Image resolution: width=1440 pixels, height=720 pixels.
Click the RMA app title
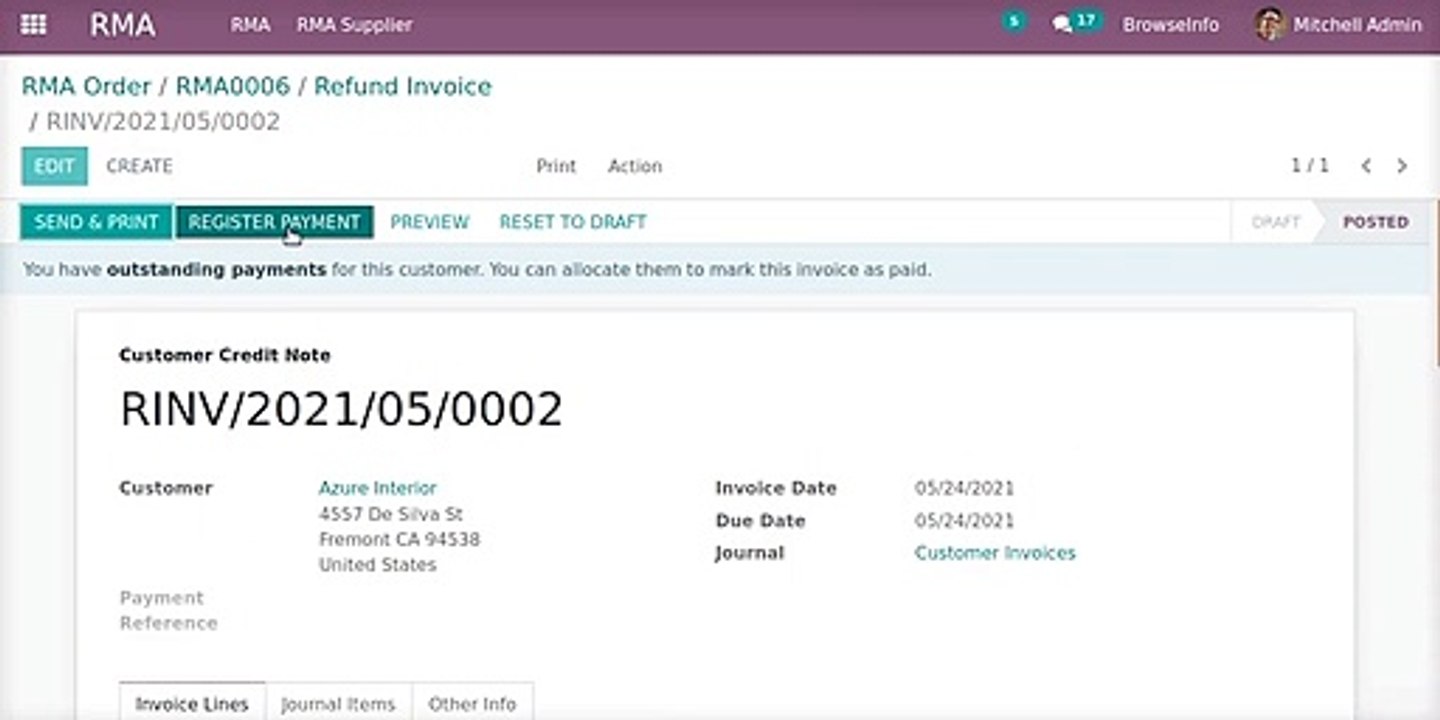coord(122,25)
